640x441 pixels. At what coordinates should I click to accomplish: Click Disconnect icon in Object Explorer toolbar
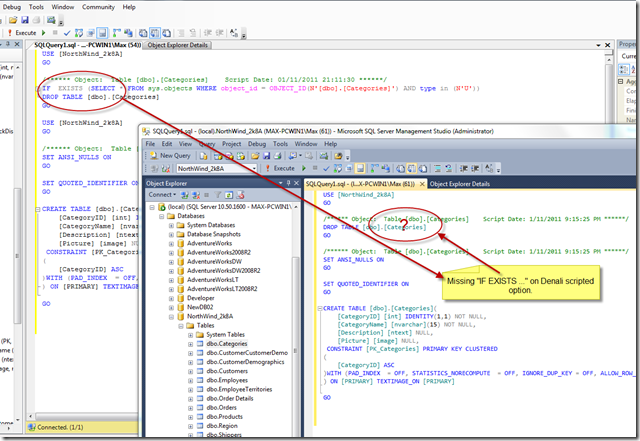196,195
